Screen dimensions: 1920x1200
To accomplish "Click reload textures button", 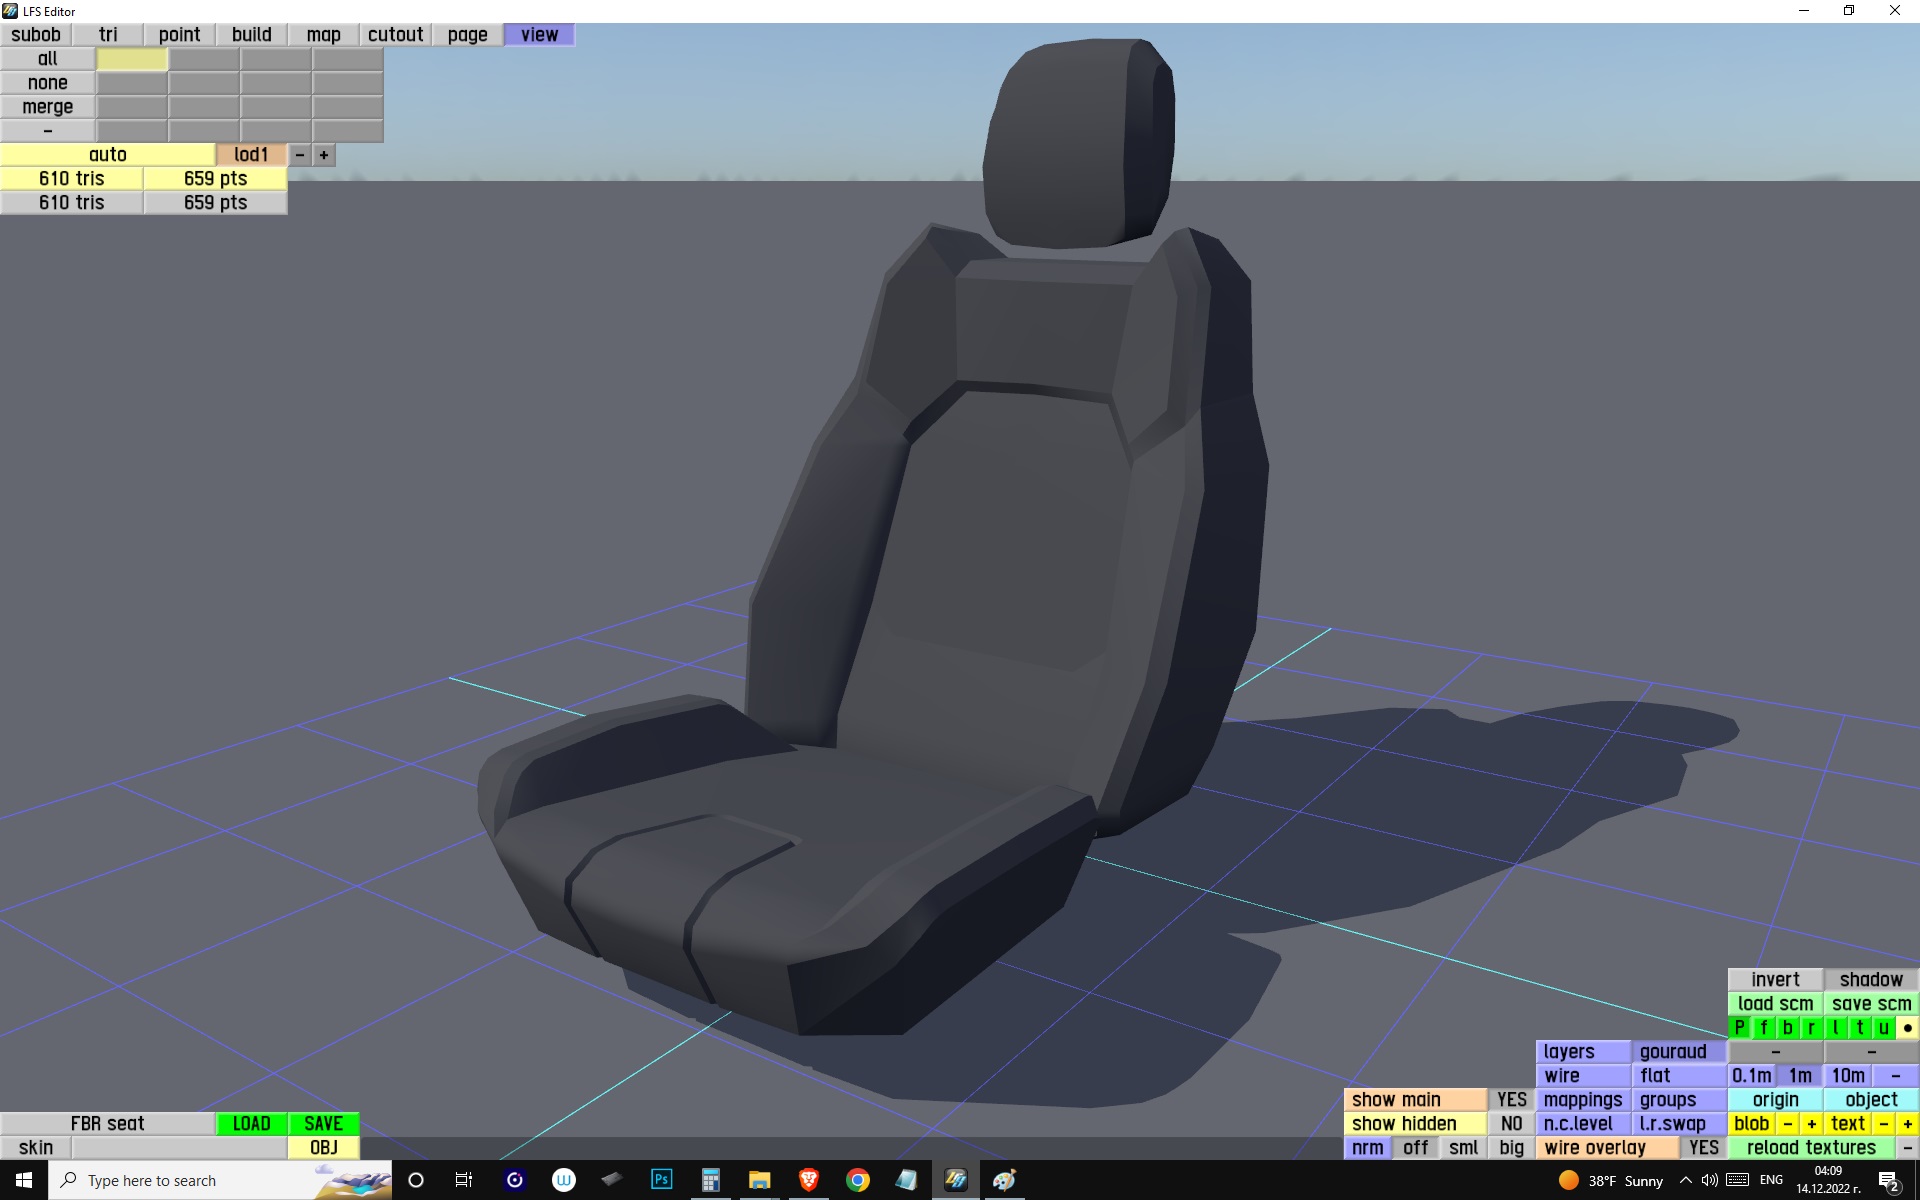I will [x=1811, y=1148].
